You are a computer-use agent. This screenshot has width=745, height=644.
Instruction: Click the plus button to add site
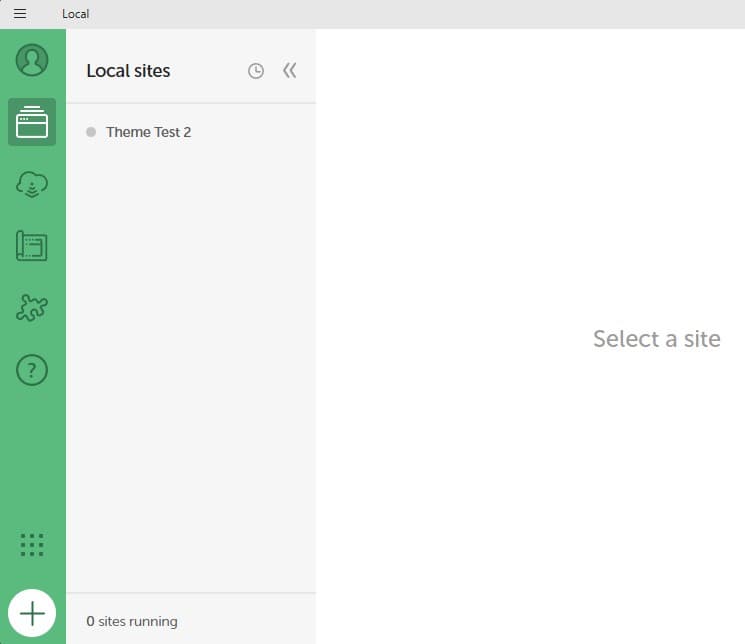(32, 613)
